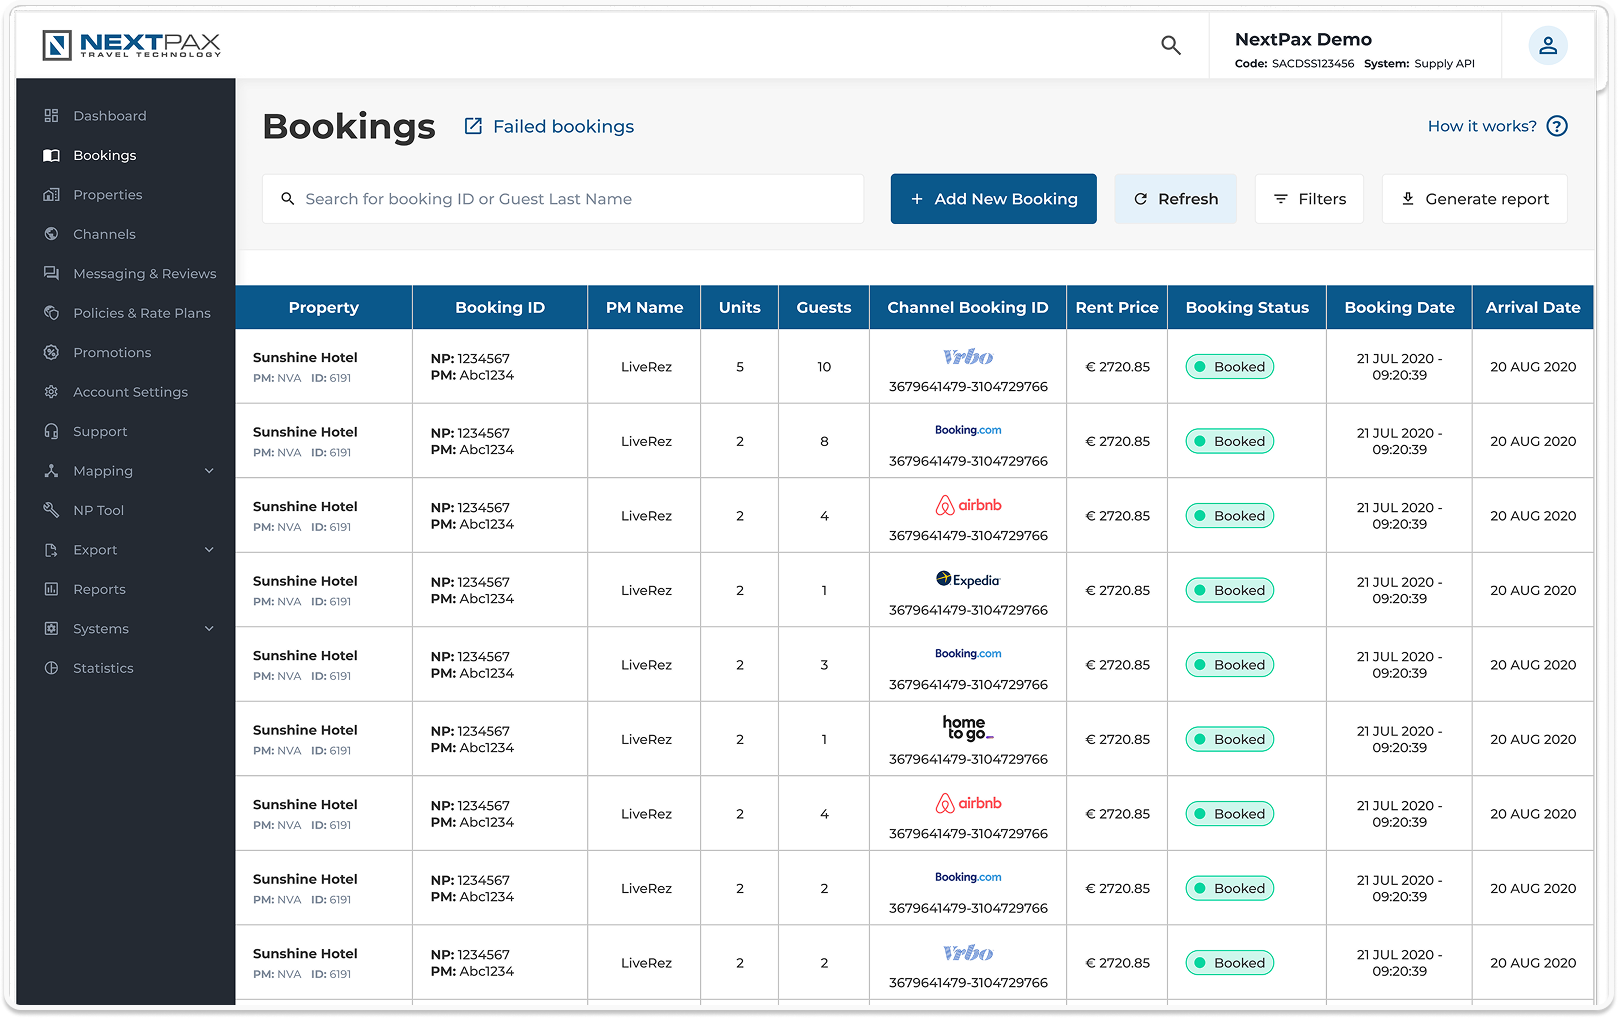1618x1018 pixels.
Task: Toggle the Booked status on the Airbnb booking
Action: (1229, 515)
